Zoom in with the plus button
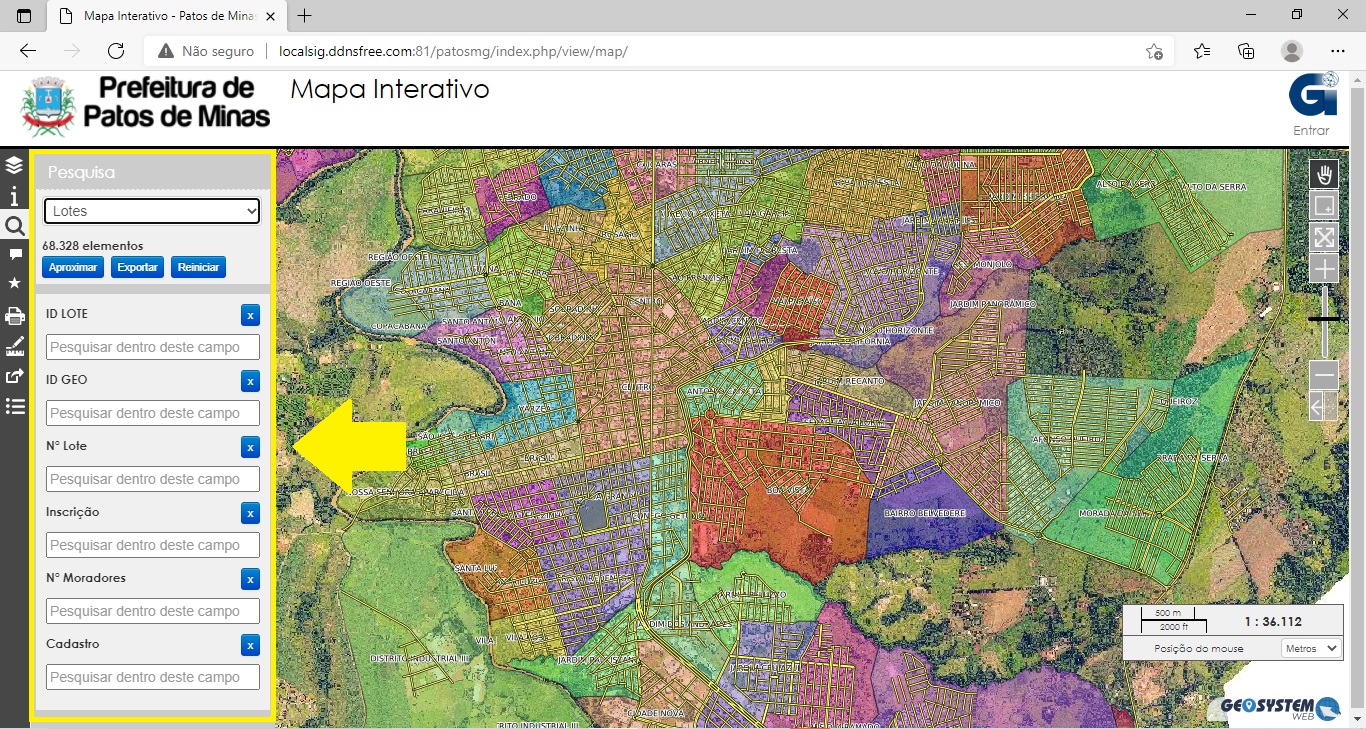1366x729 pixels. tap(1324, 268)
